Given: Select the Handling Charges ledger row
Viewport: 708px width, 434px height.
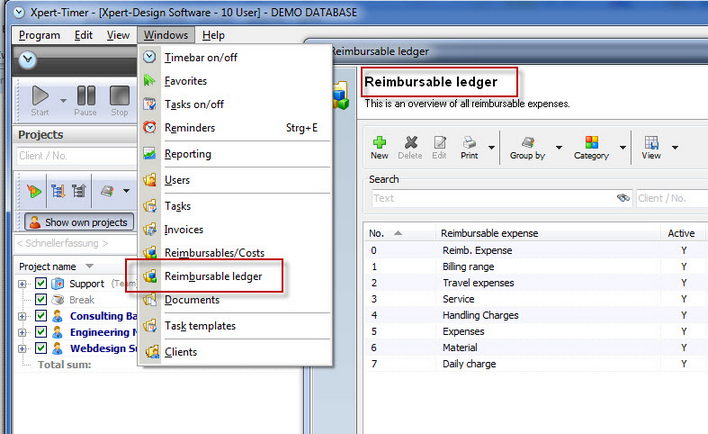Looking at the screenshot, I should [x=536, y=315].
